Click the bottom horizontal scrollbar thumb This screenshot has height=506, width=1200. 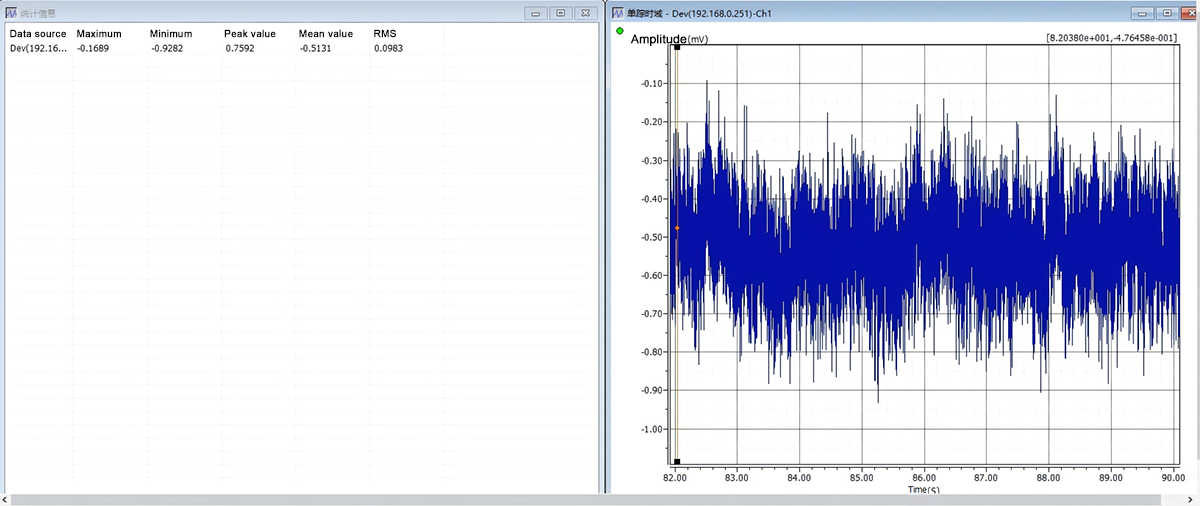point(598,499)
